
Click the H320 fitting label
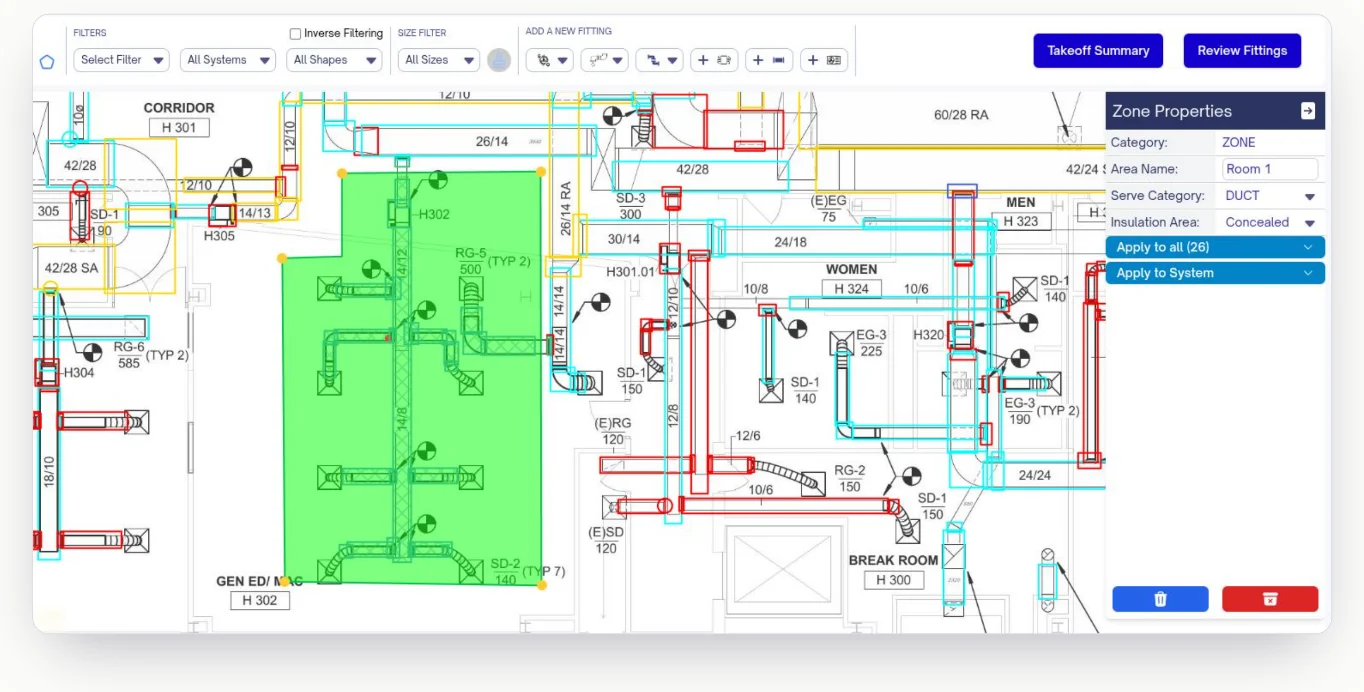tap(929, 335)
